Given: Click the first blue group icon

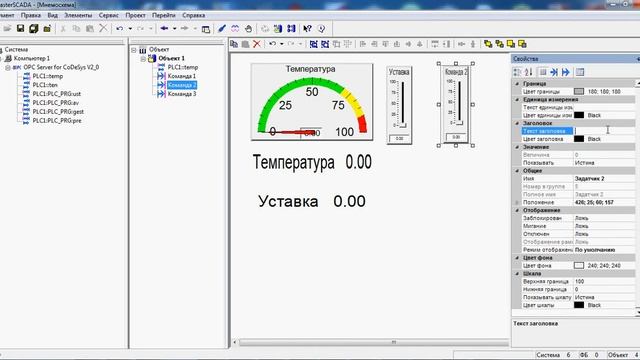Looking at the screenshot, I should click(x=313, y=44).
